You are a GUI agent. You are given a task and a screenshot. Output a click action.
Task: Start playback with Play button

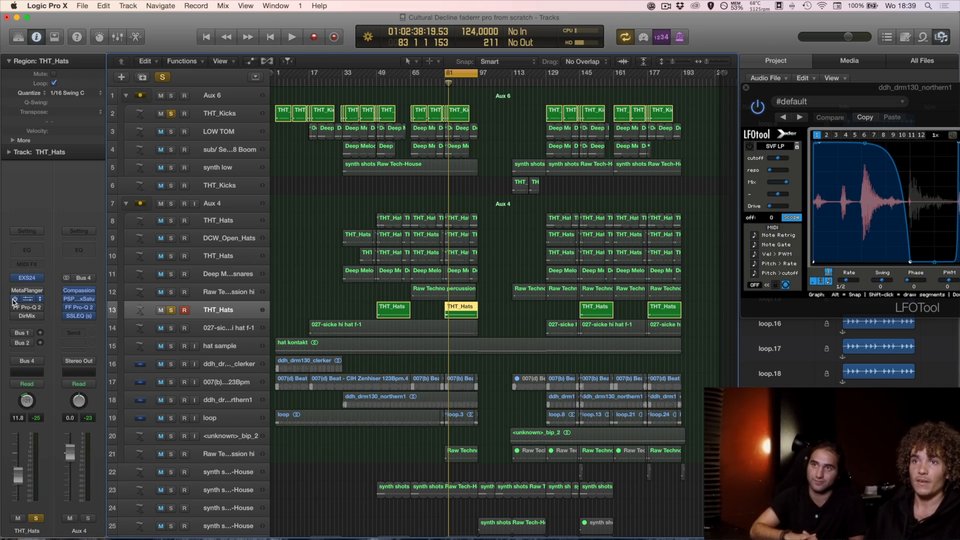292,37
